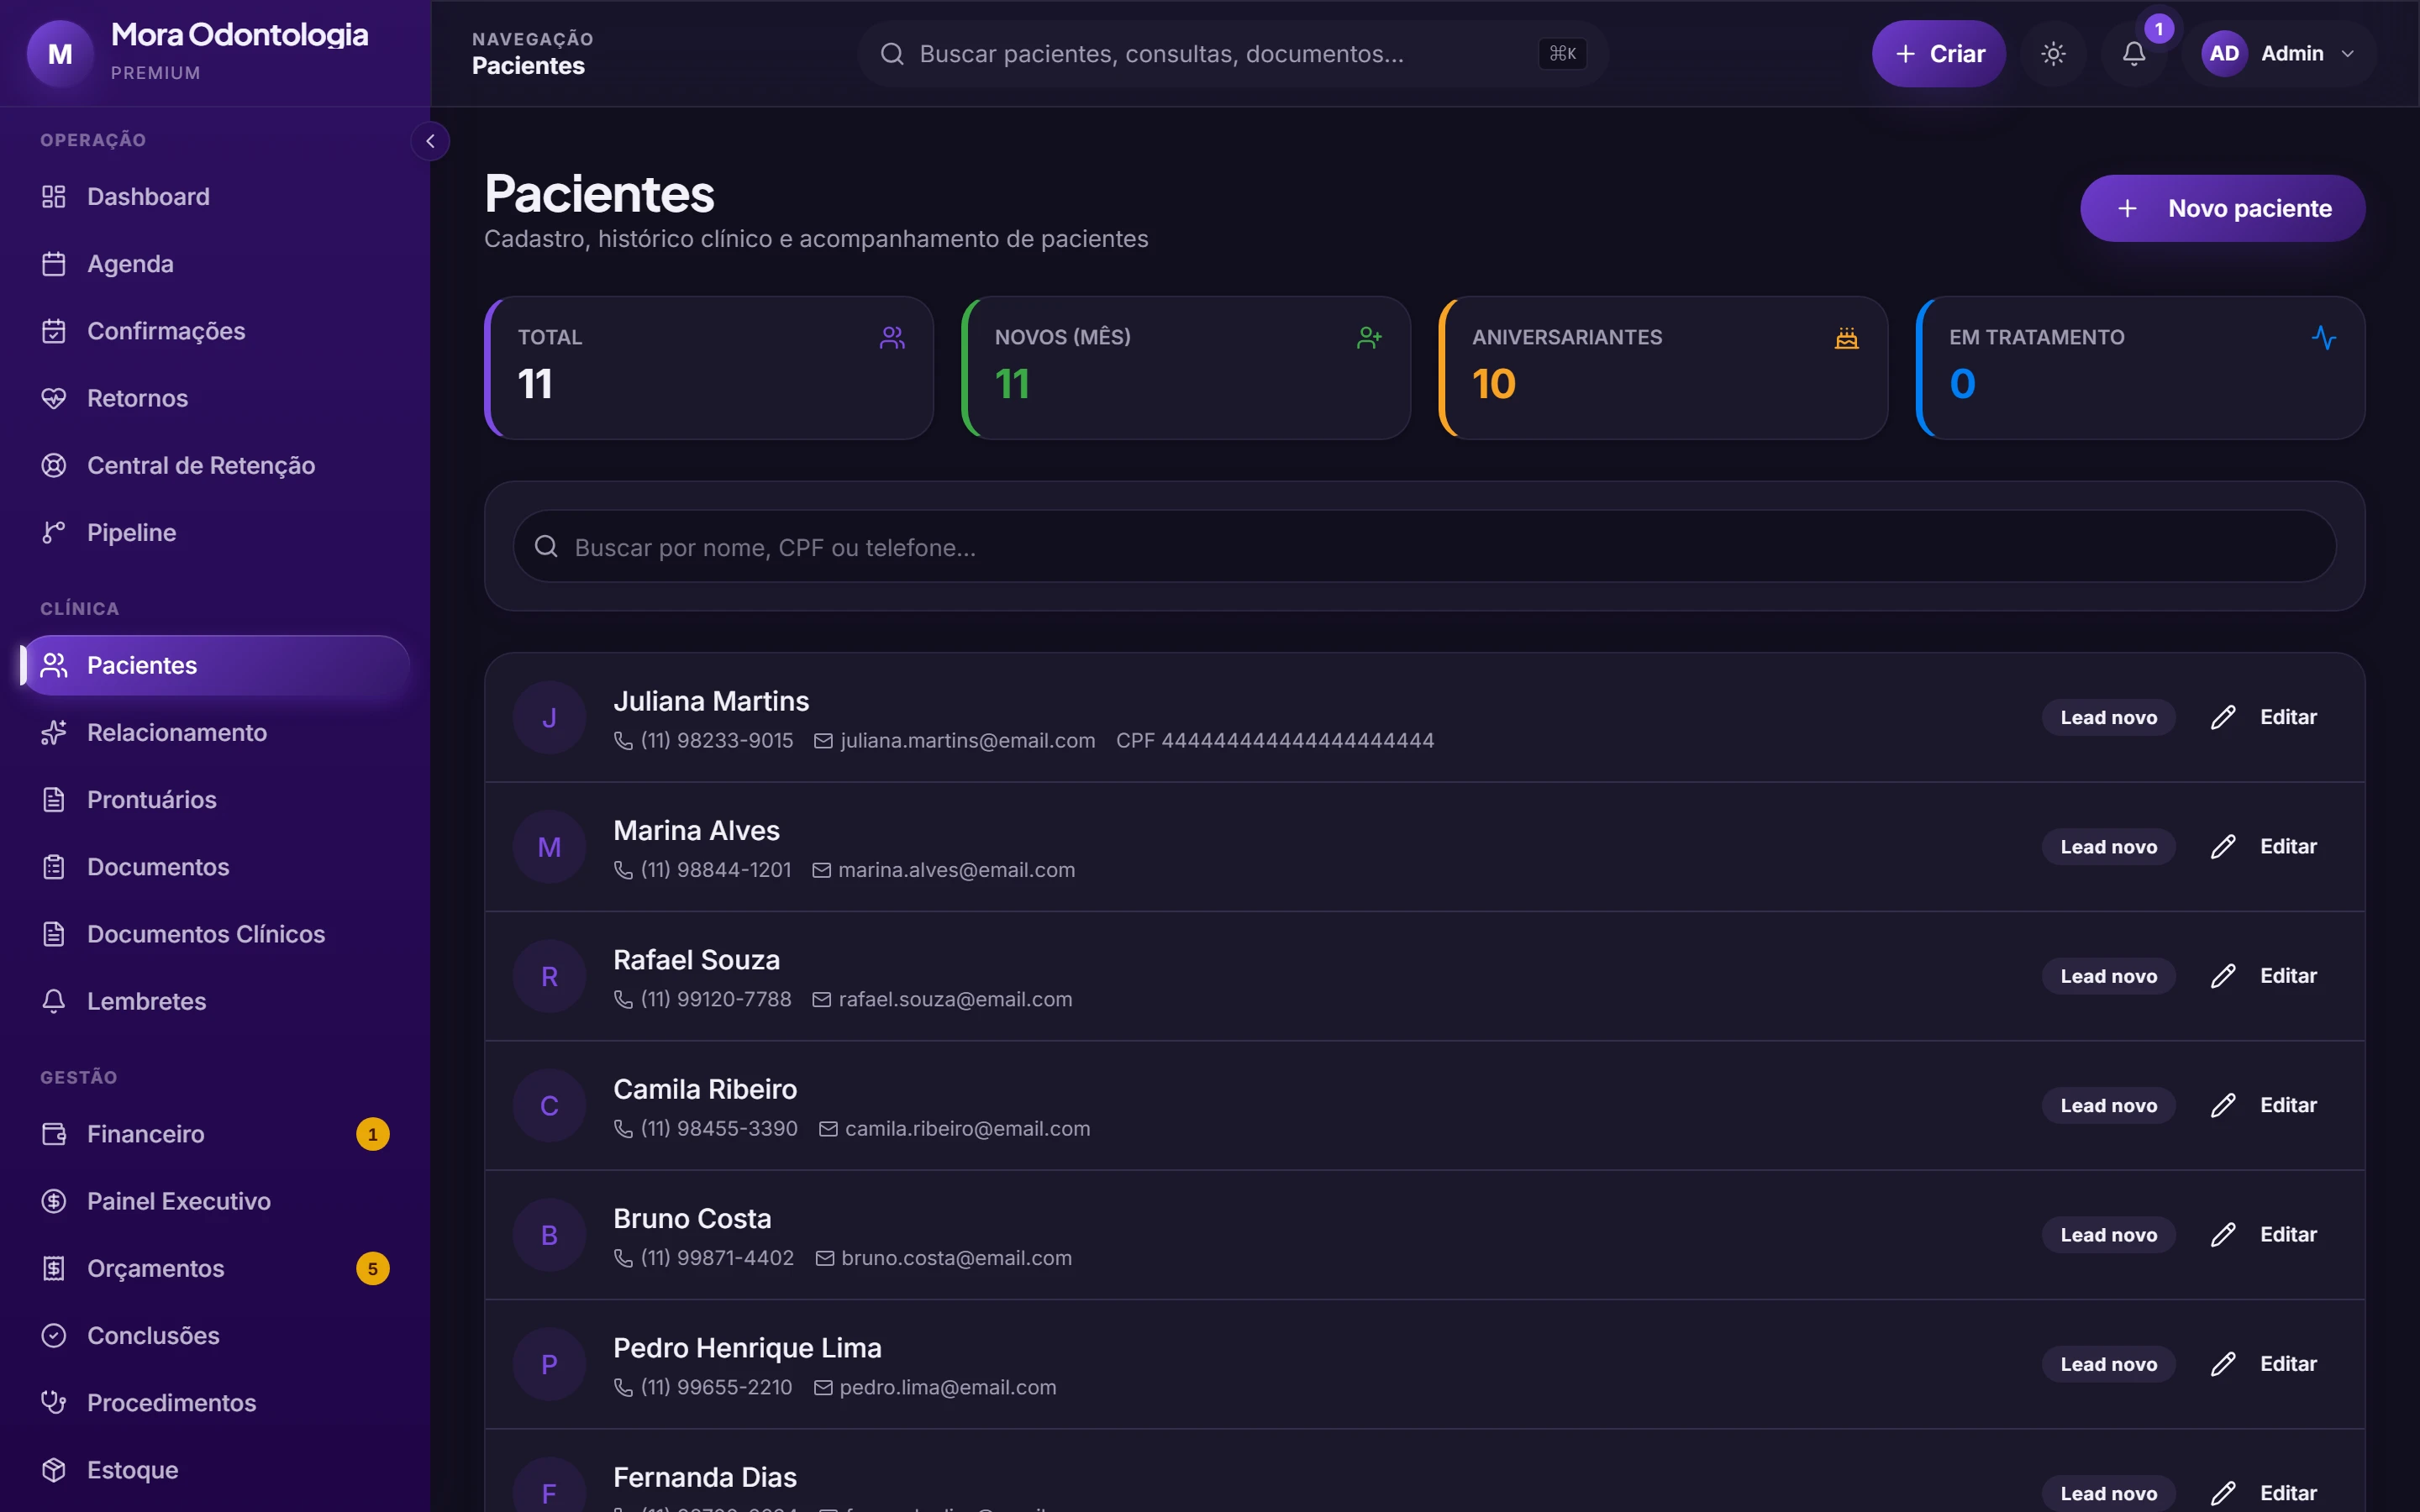The height and width of the screenshot is (1512, 2420).
Task: Click the Retornos heart icon in the sidebar
Action: click(54, 398)
